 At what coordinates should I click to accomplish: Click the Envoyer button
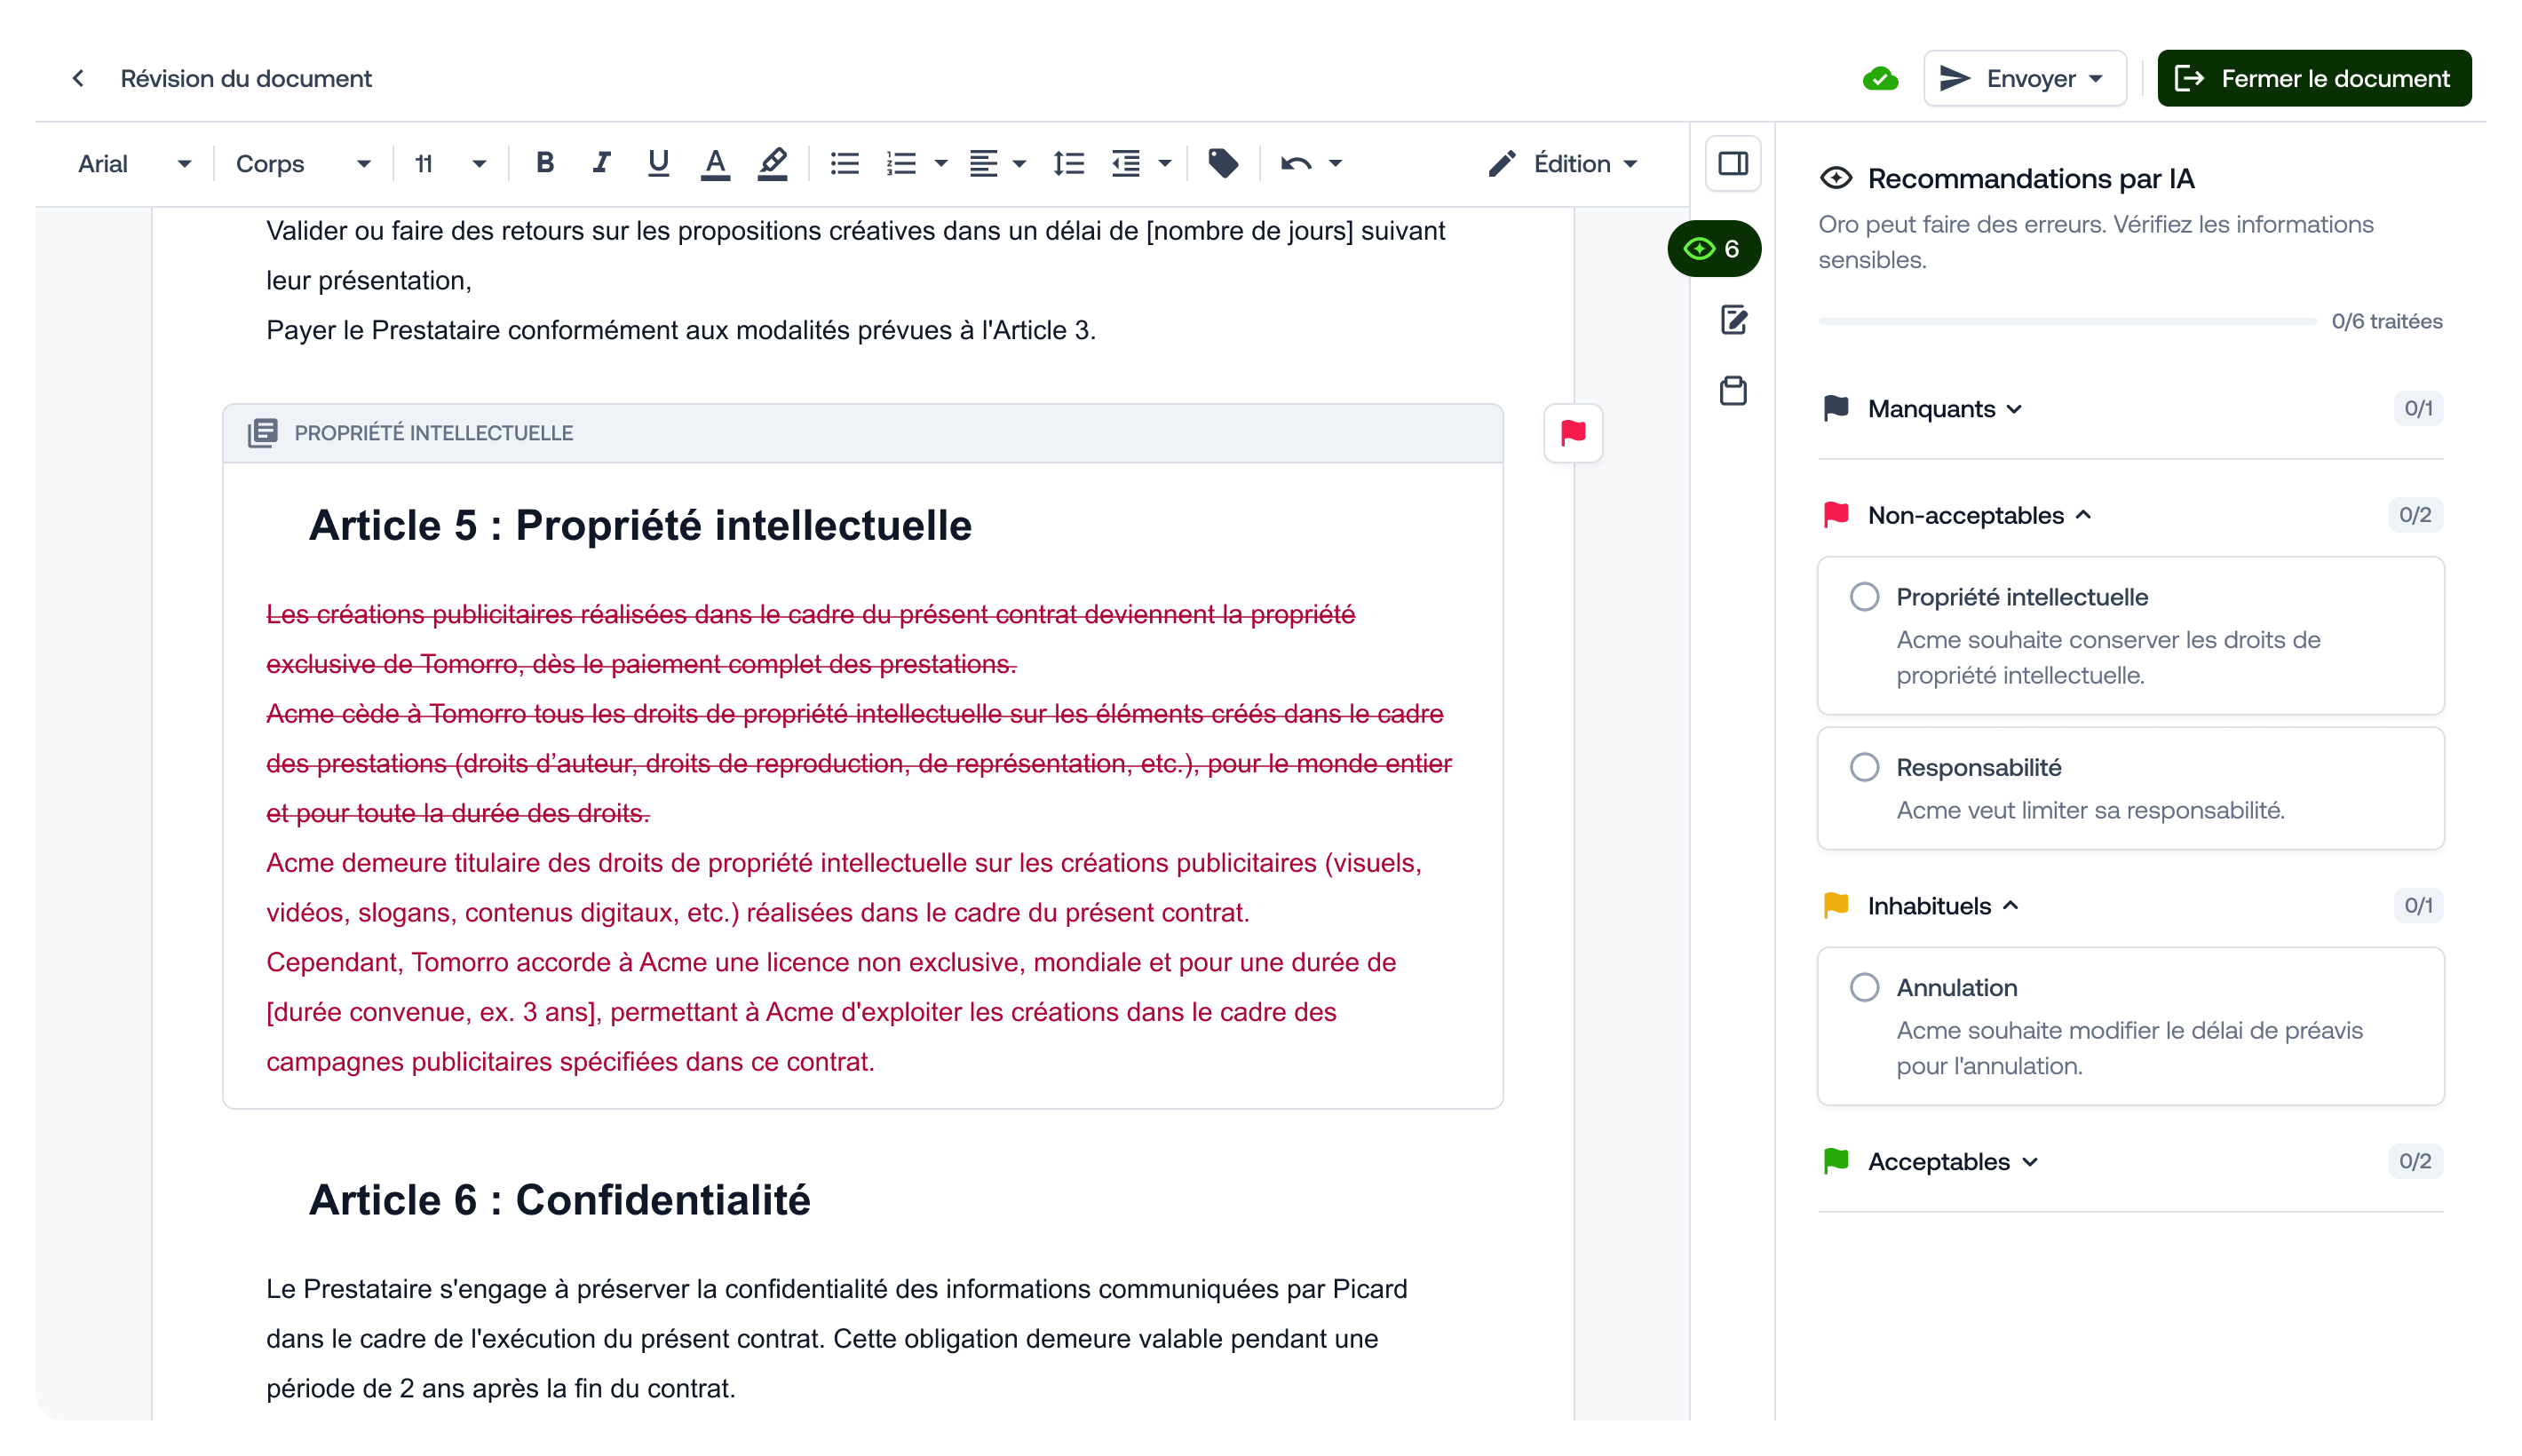coord(2024,78)
